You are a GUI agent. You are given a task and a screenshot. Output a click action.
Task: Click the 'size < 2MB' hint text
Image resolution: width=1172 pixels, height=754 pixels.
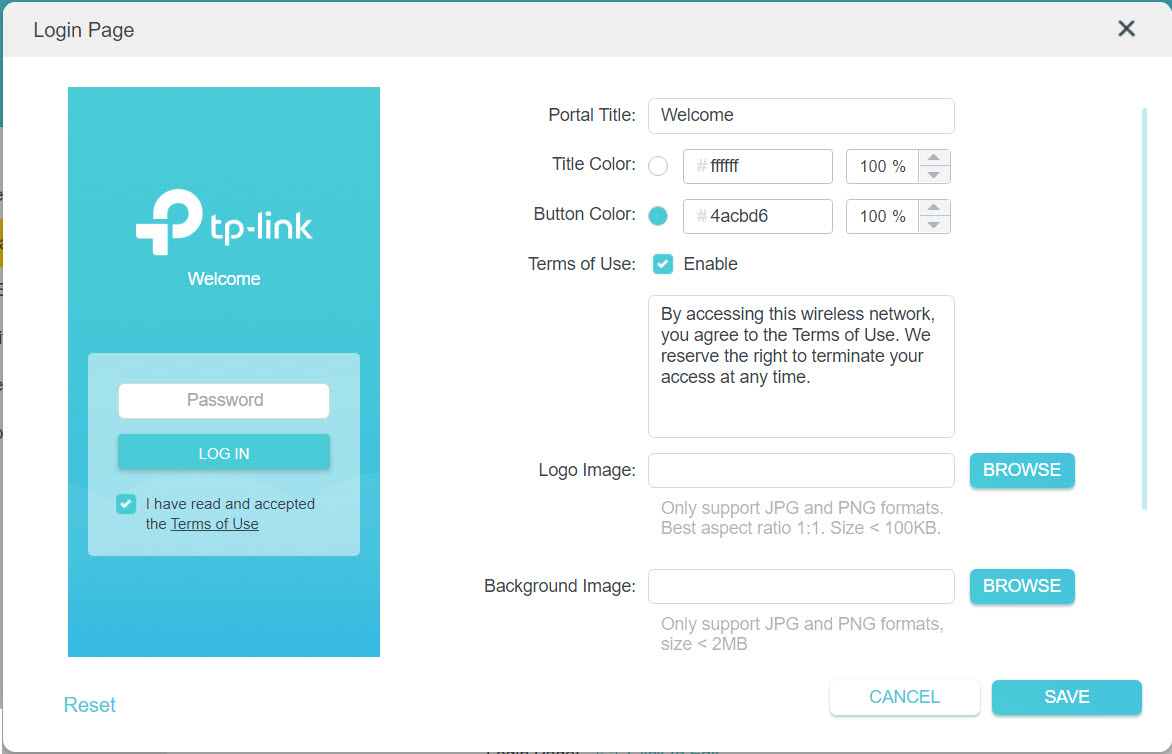(x=704, y=644)
